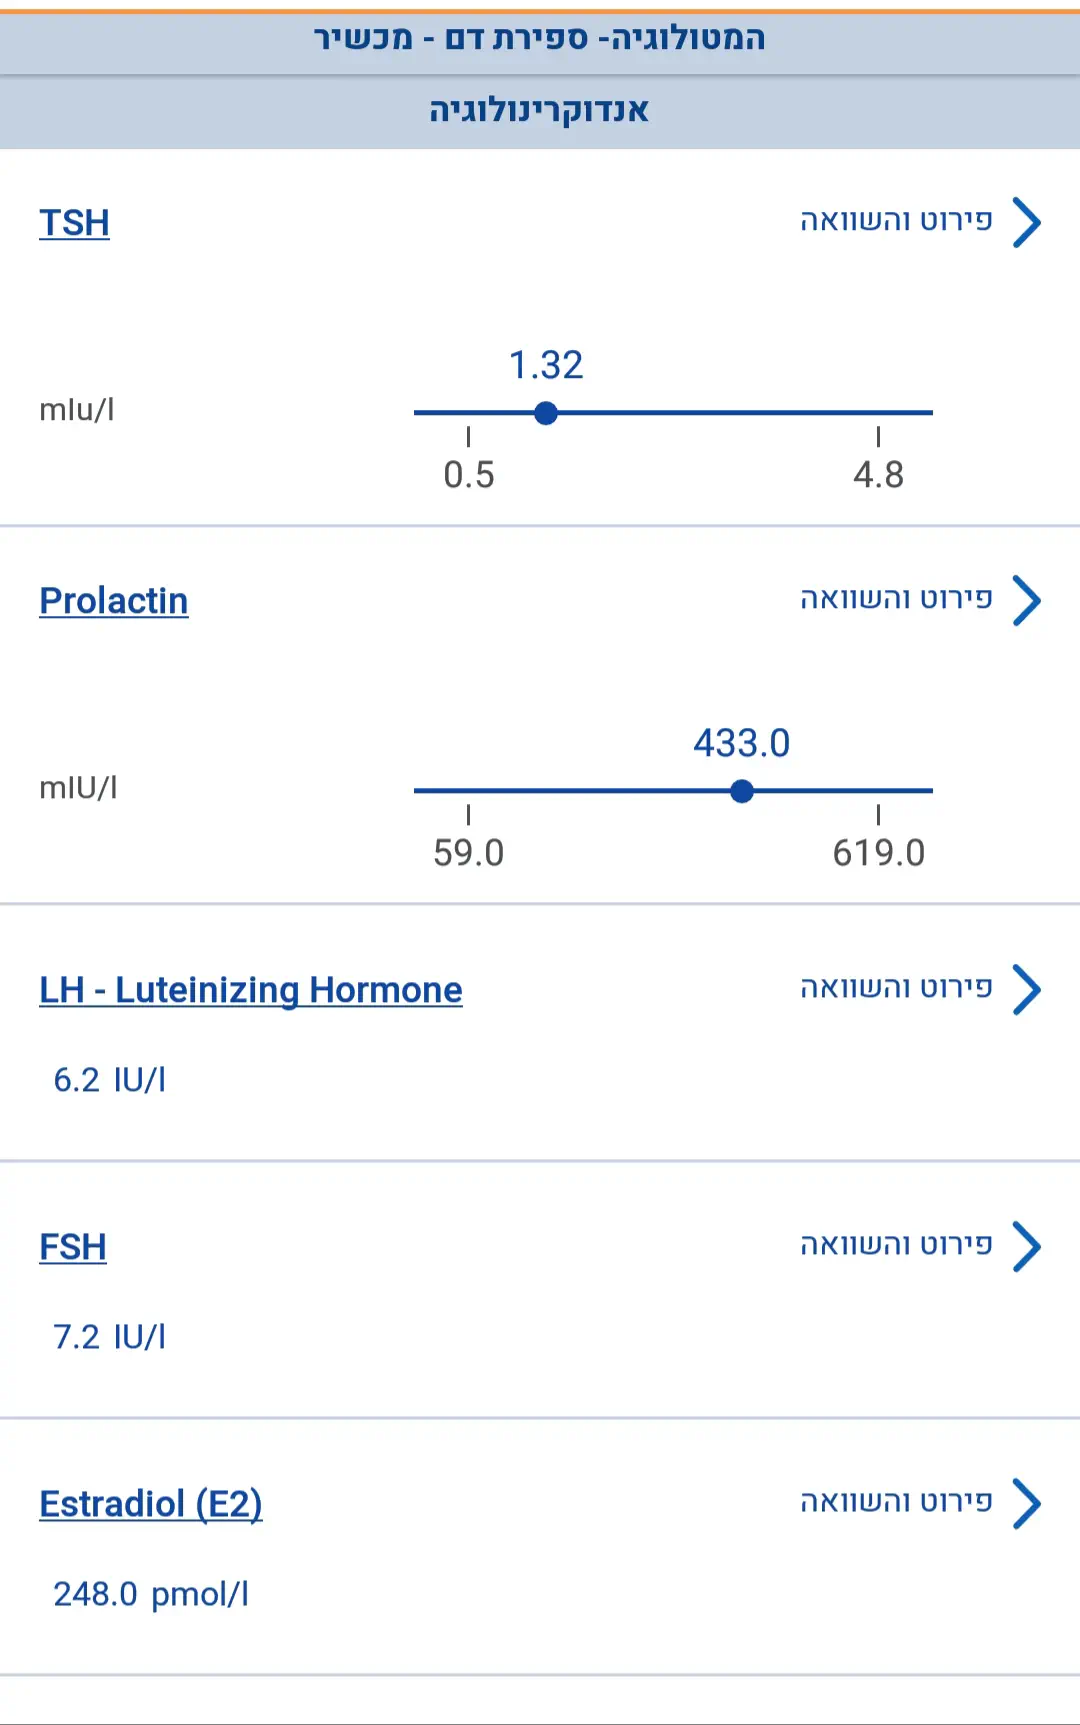Select the 'המטולוגיה- ספירת דם - מכשיר' header
This screenshot has height=1725, width=1080.
539,39
